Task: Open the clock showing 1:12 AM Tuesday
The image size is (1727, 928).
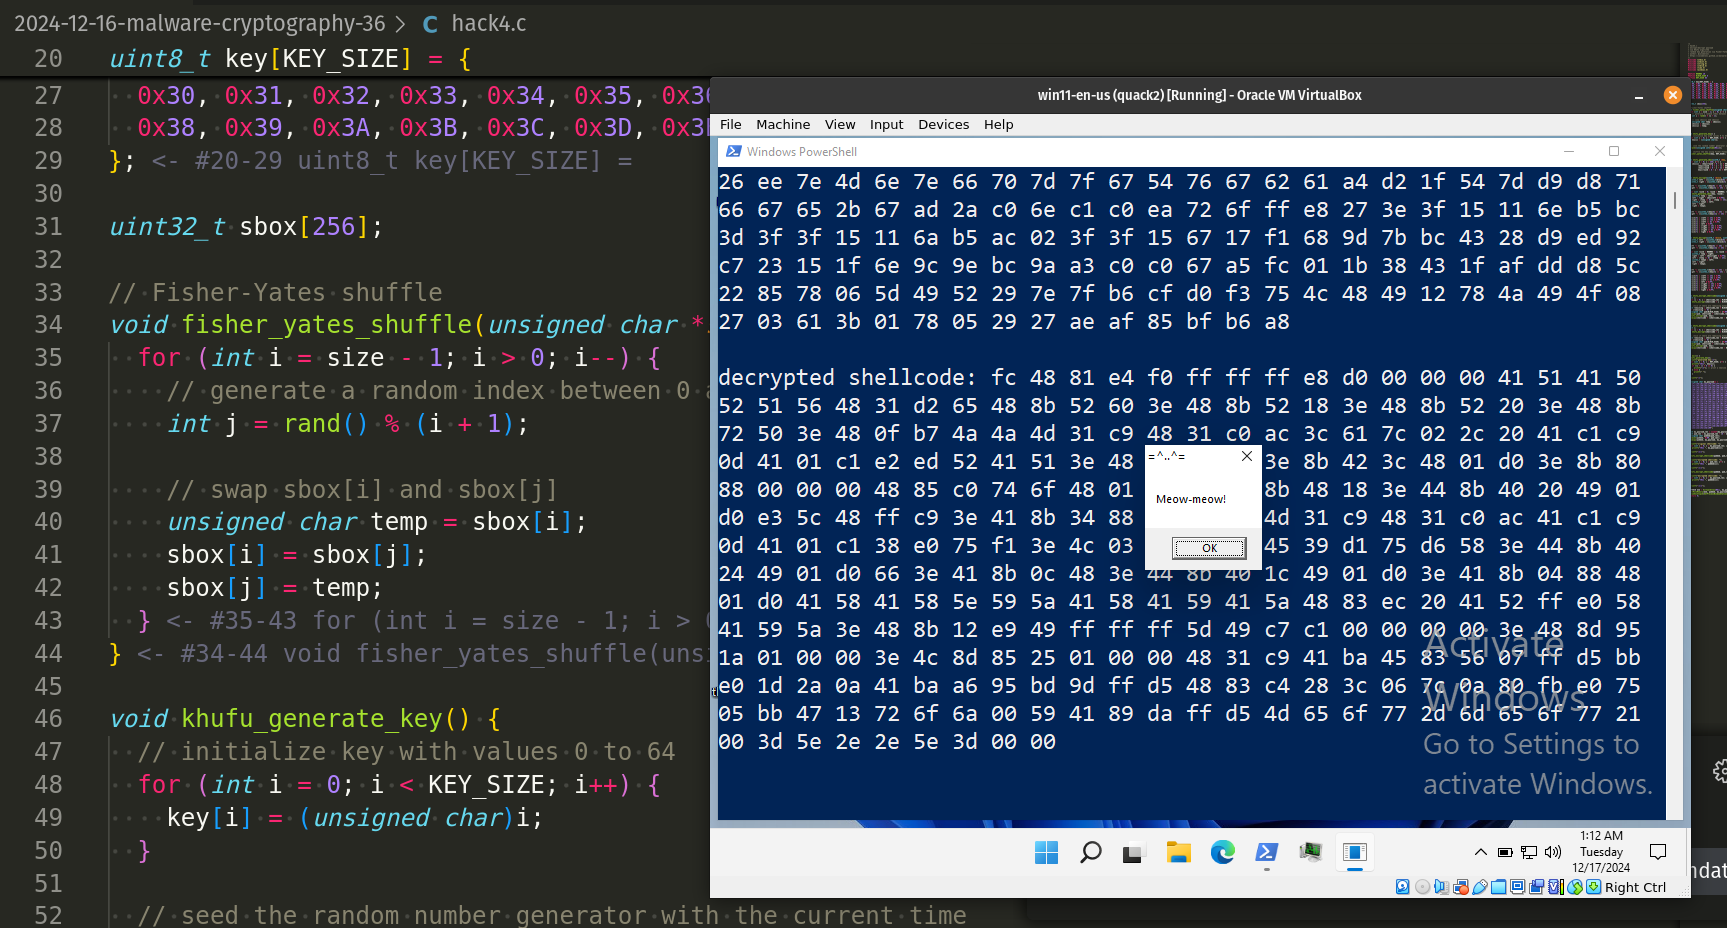Action: (1601, 852)
